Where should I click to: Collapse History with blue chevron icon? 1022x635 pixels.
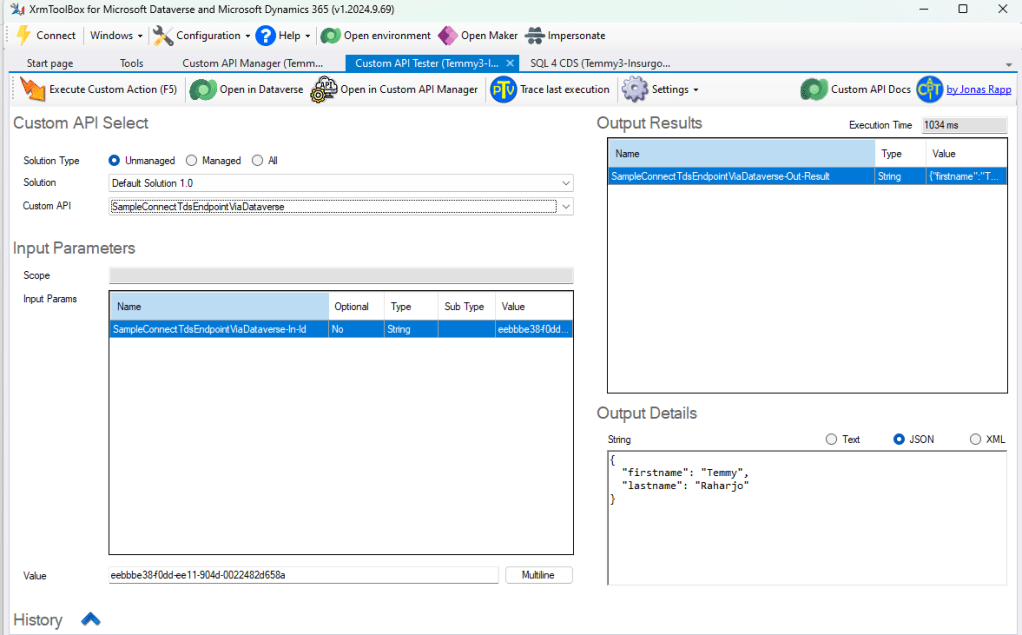tap(91, 619)
